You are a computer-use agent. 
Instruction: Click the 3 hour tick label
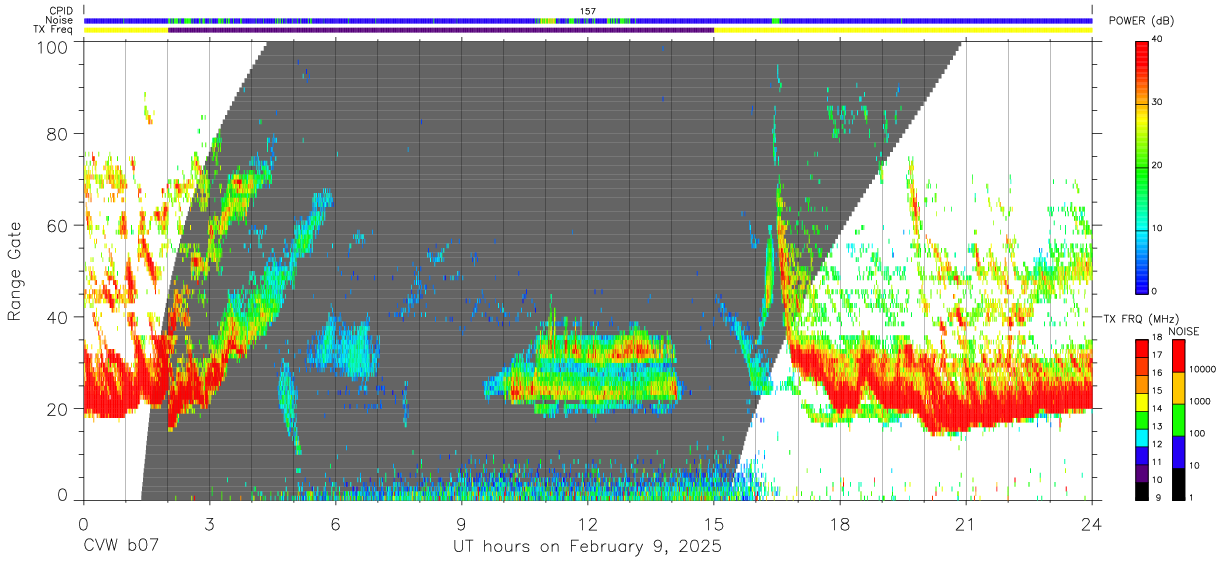pos(209,523)
